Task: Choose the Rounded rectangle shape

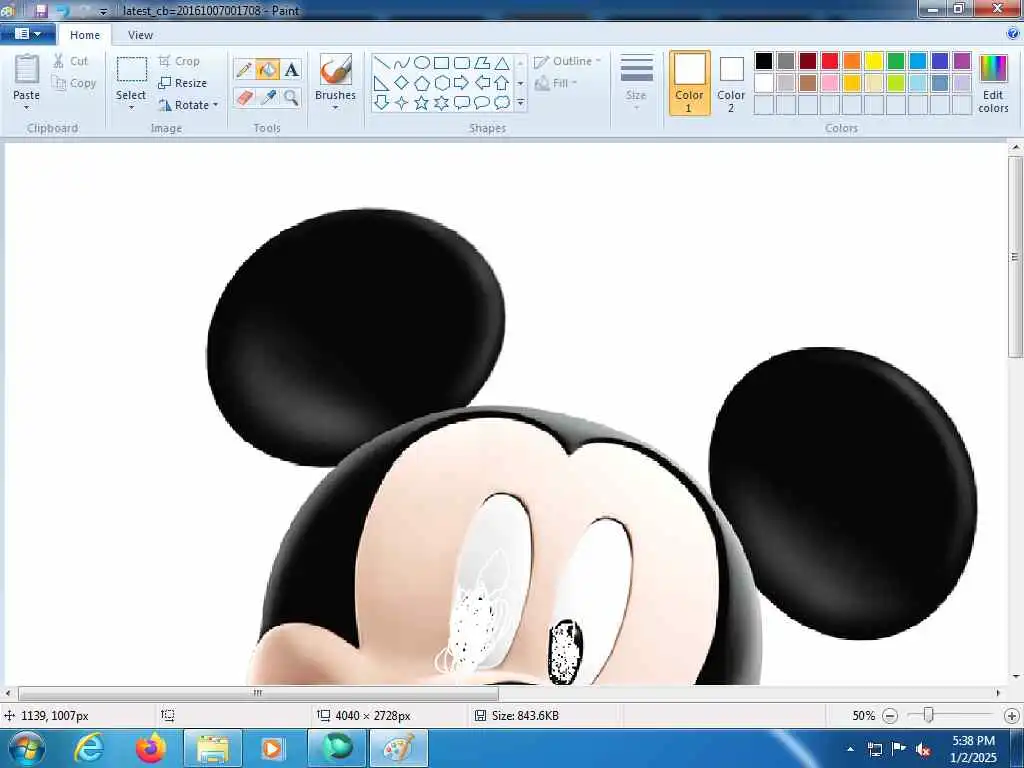Action: coord(462,63)
